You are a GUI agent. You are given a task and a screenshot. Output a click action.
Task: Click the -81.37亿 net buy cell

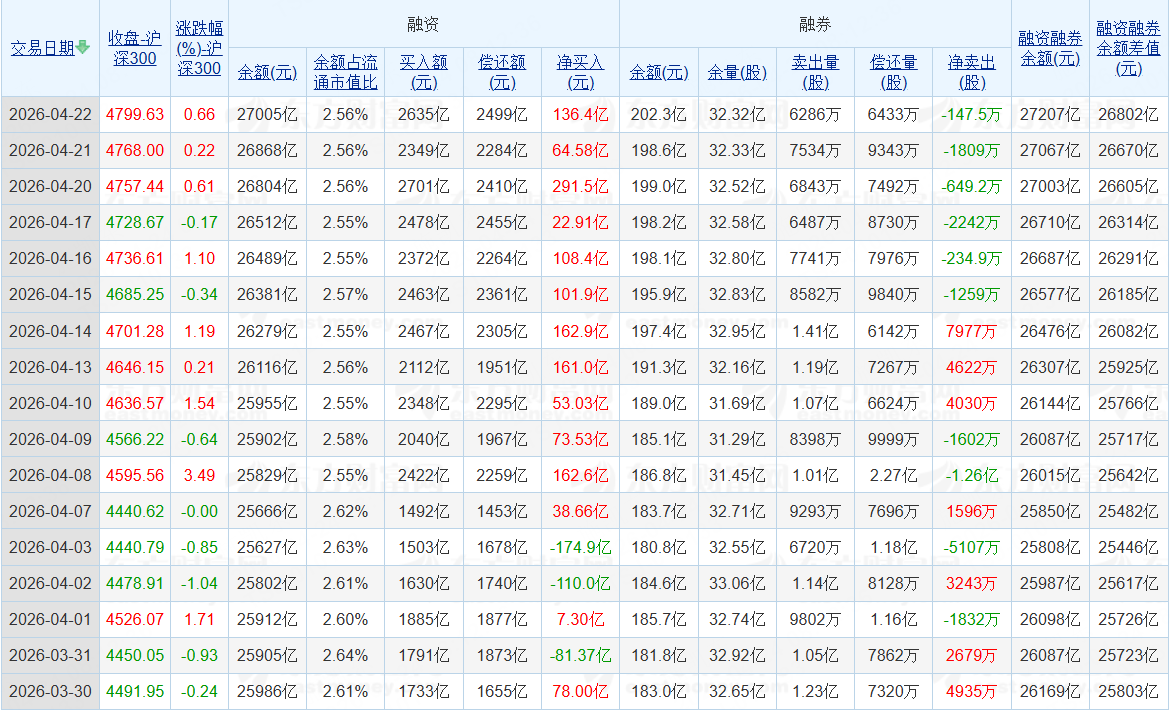pos(581,656)
